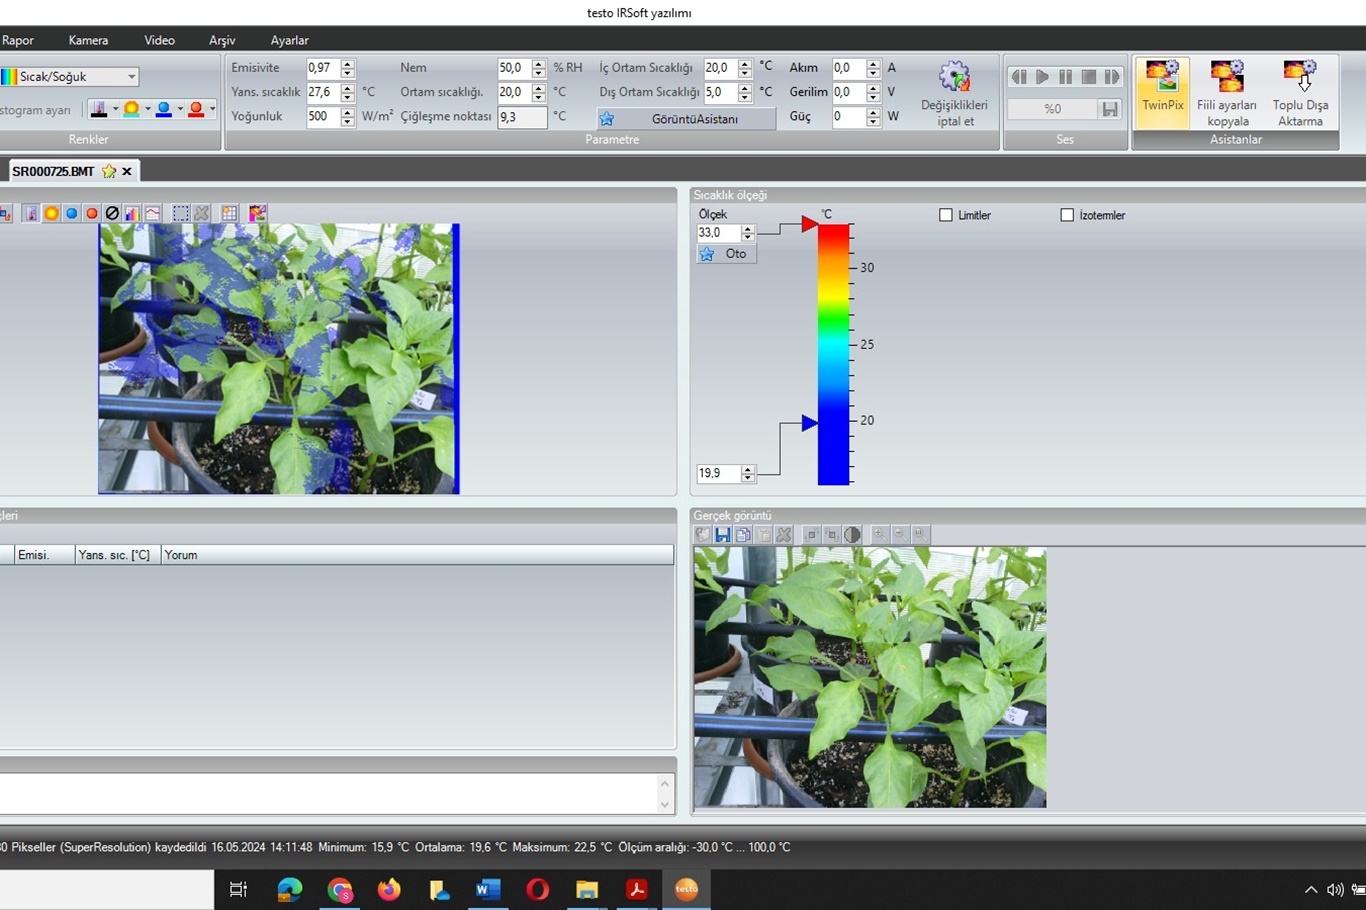Open Word from the Windows taskbar
Screen dimensions: 1366x910
[487, 889]
